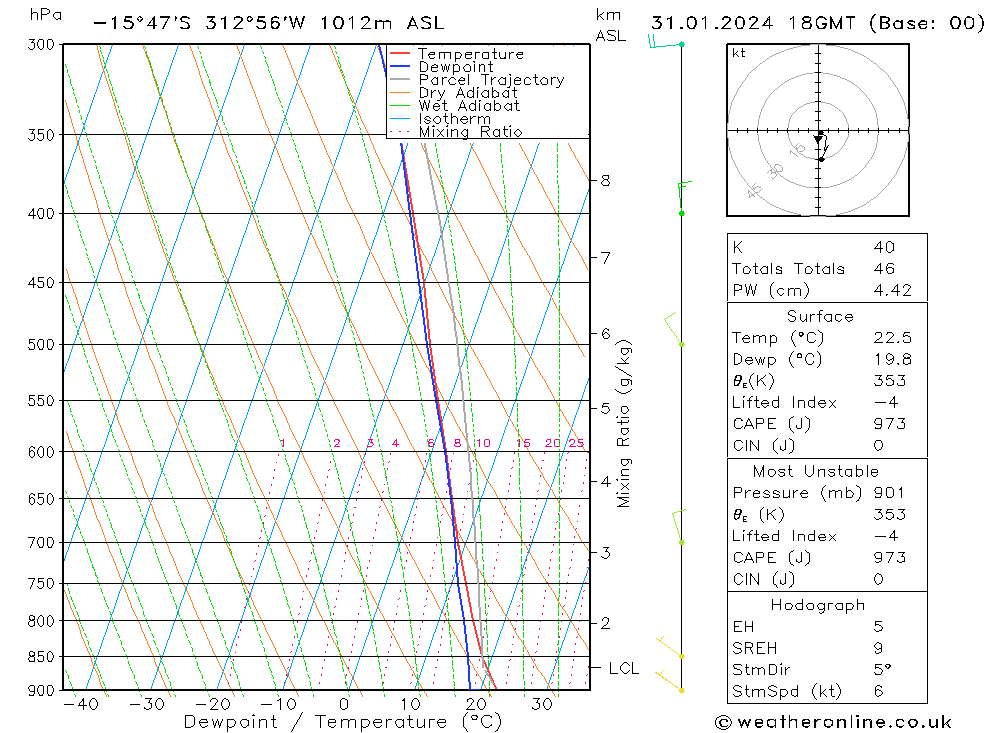
Task: Click the wind barb at 900 hPa
Action: coord(670,681)
